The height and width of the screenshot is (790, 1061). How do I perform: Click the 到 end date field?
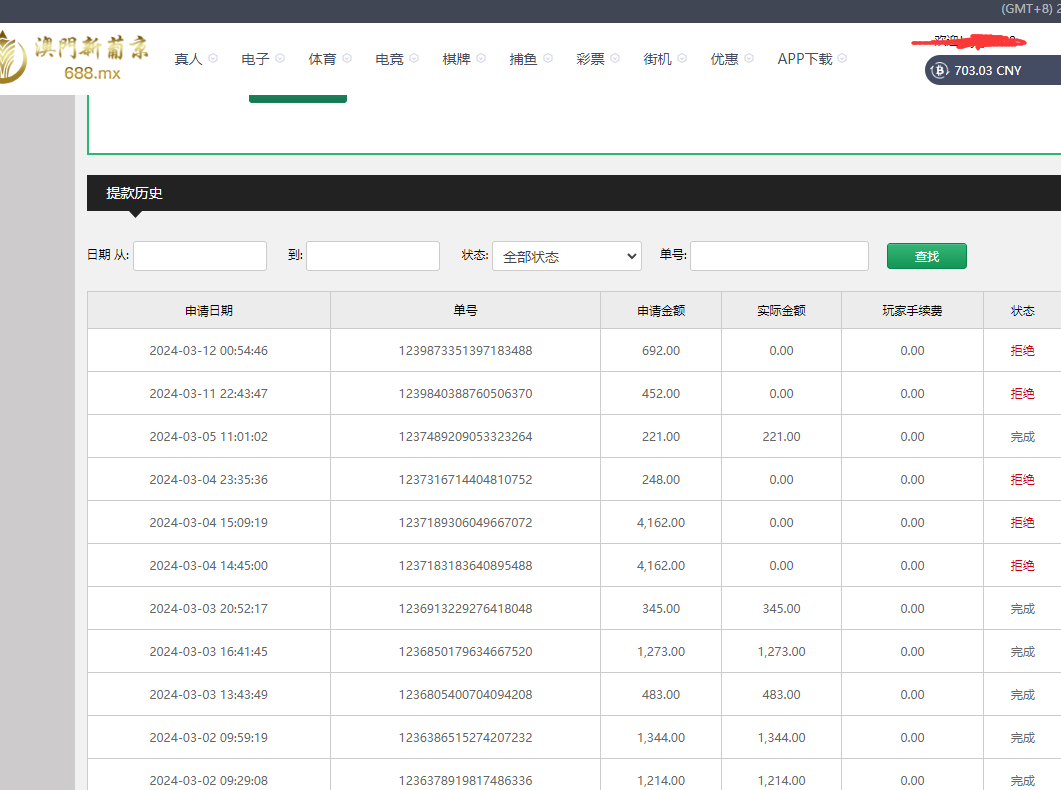(x=373, y=256)
